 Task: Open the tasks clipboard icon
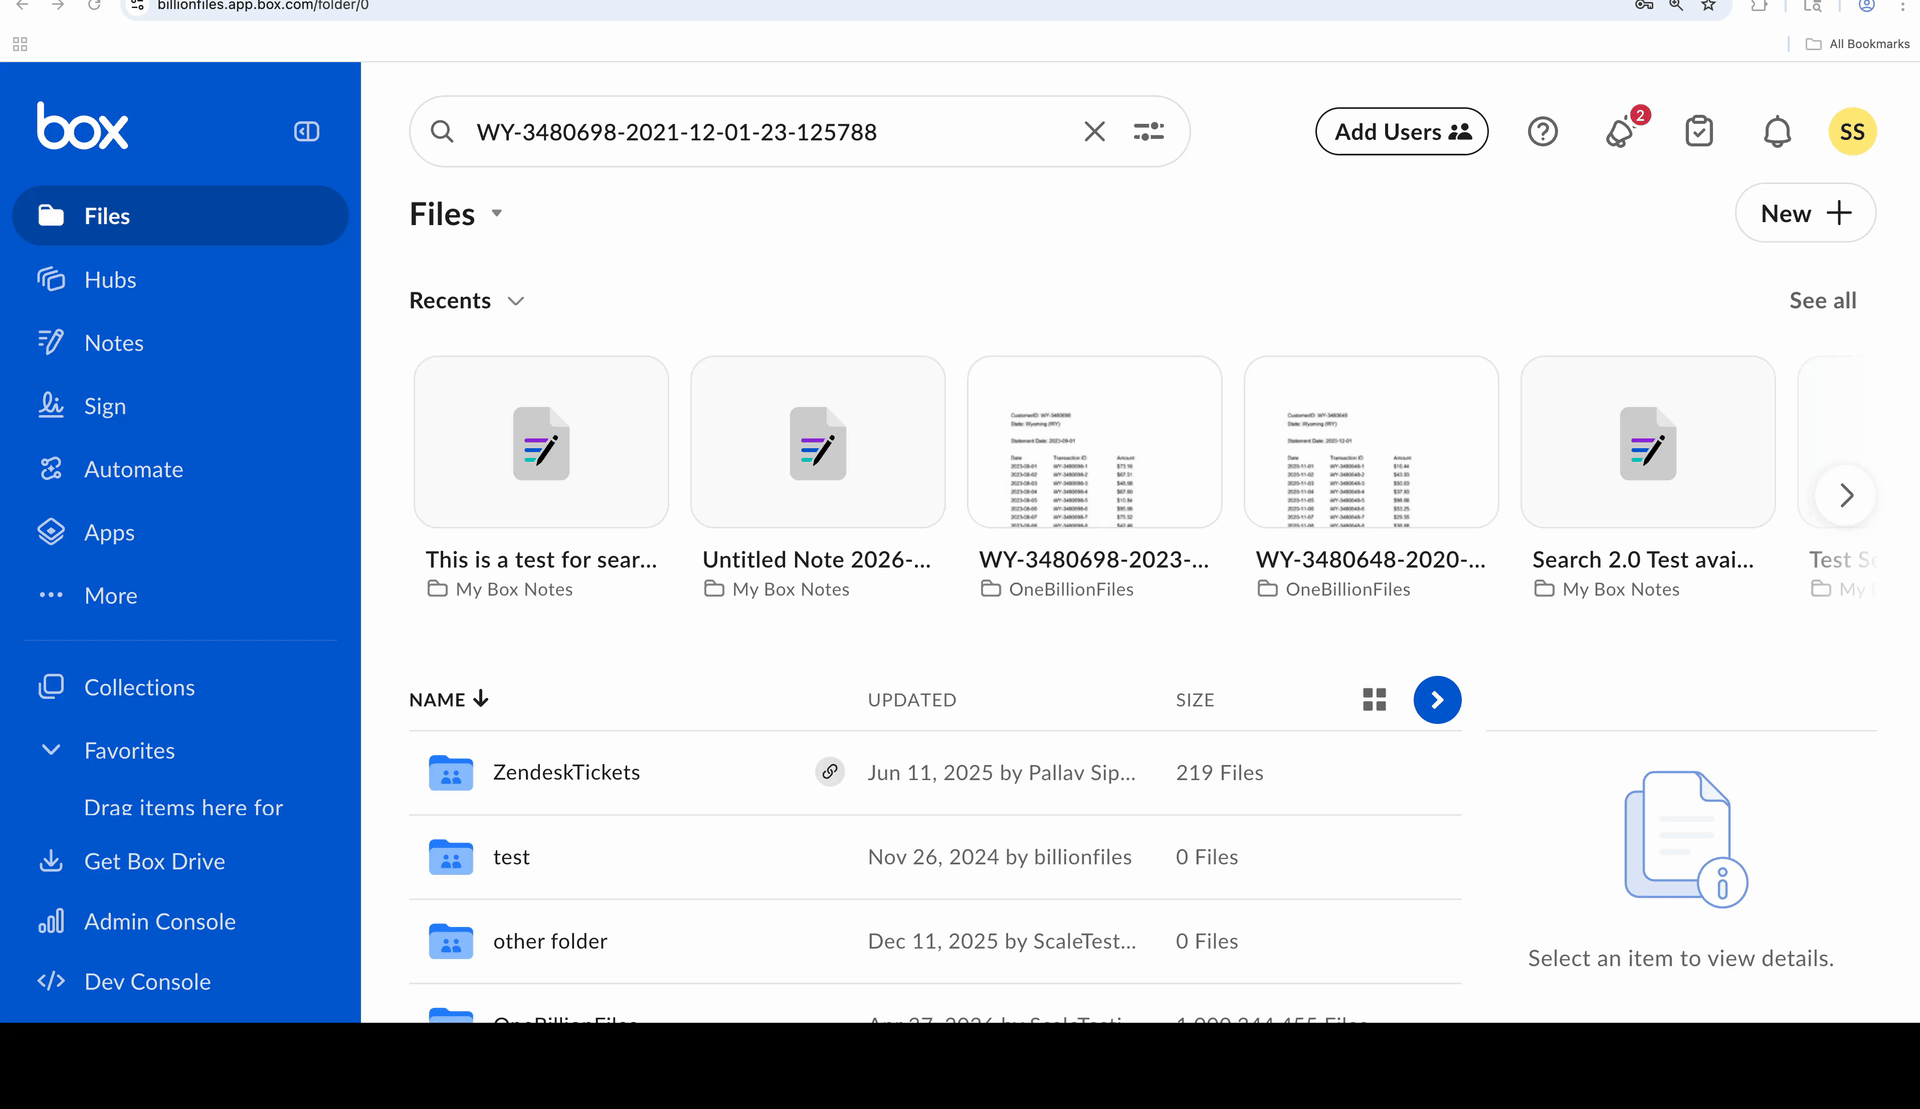pyautogui.click(x=1699, y=132)
